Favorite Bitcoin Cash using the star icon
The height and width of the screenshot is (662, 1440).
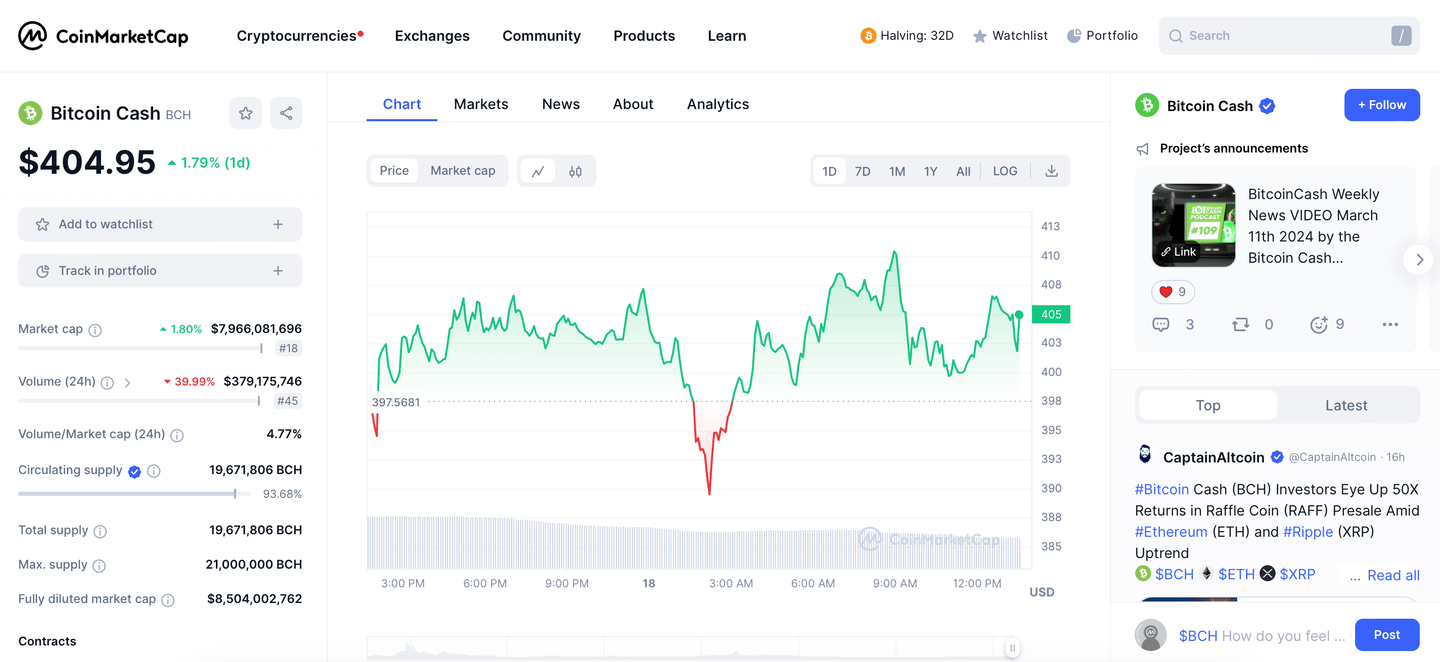tap(245, 112)
